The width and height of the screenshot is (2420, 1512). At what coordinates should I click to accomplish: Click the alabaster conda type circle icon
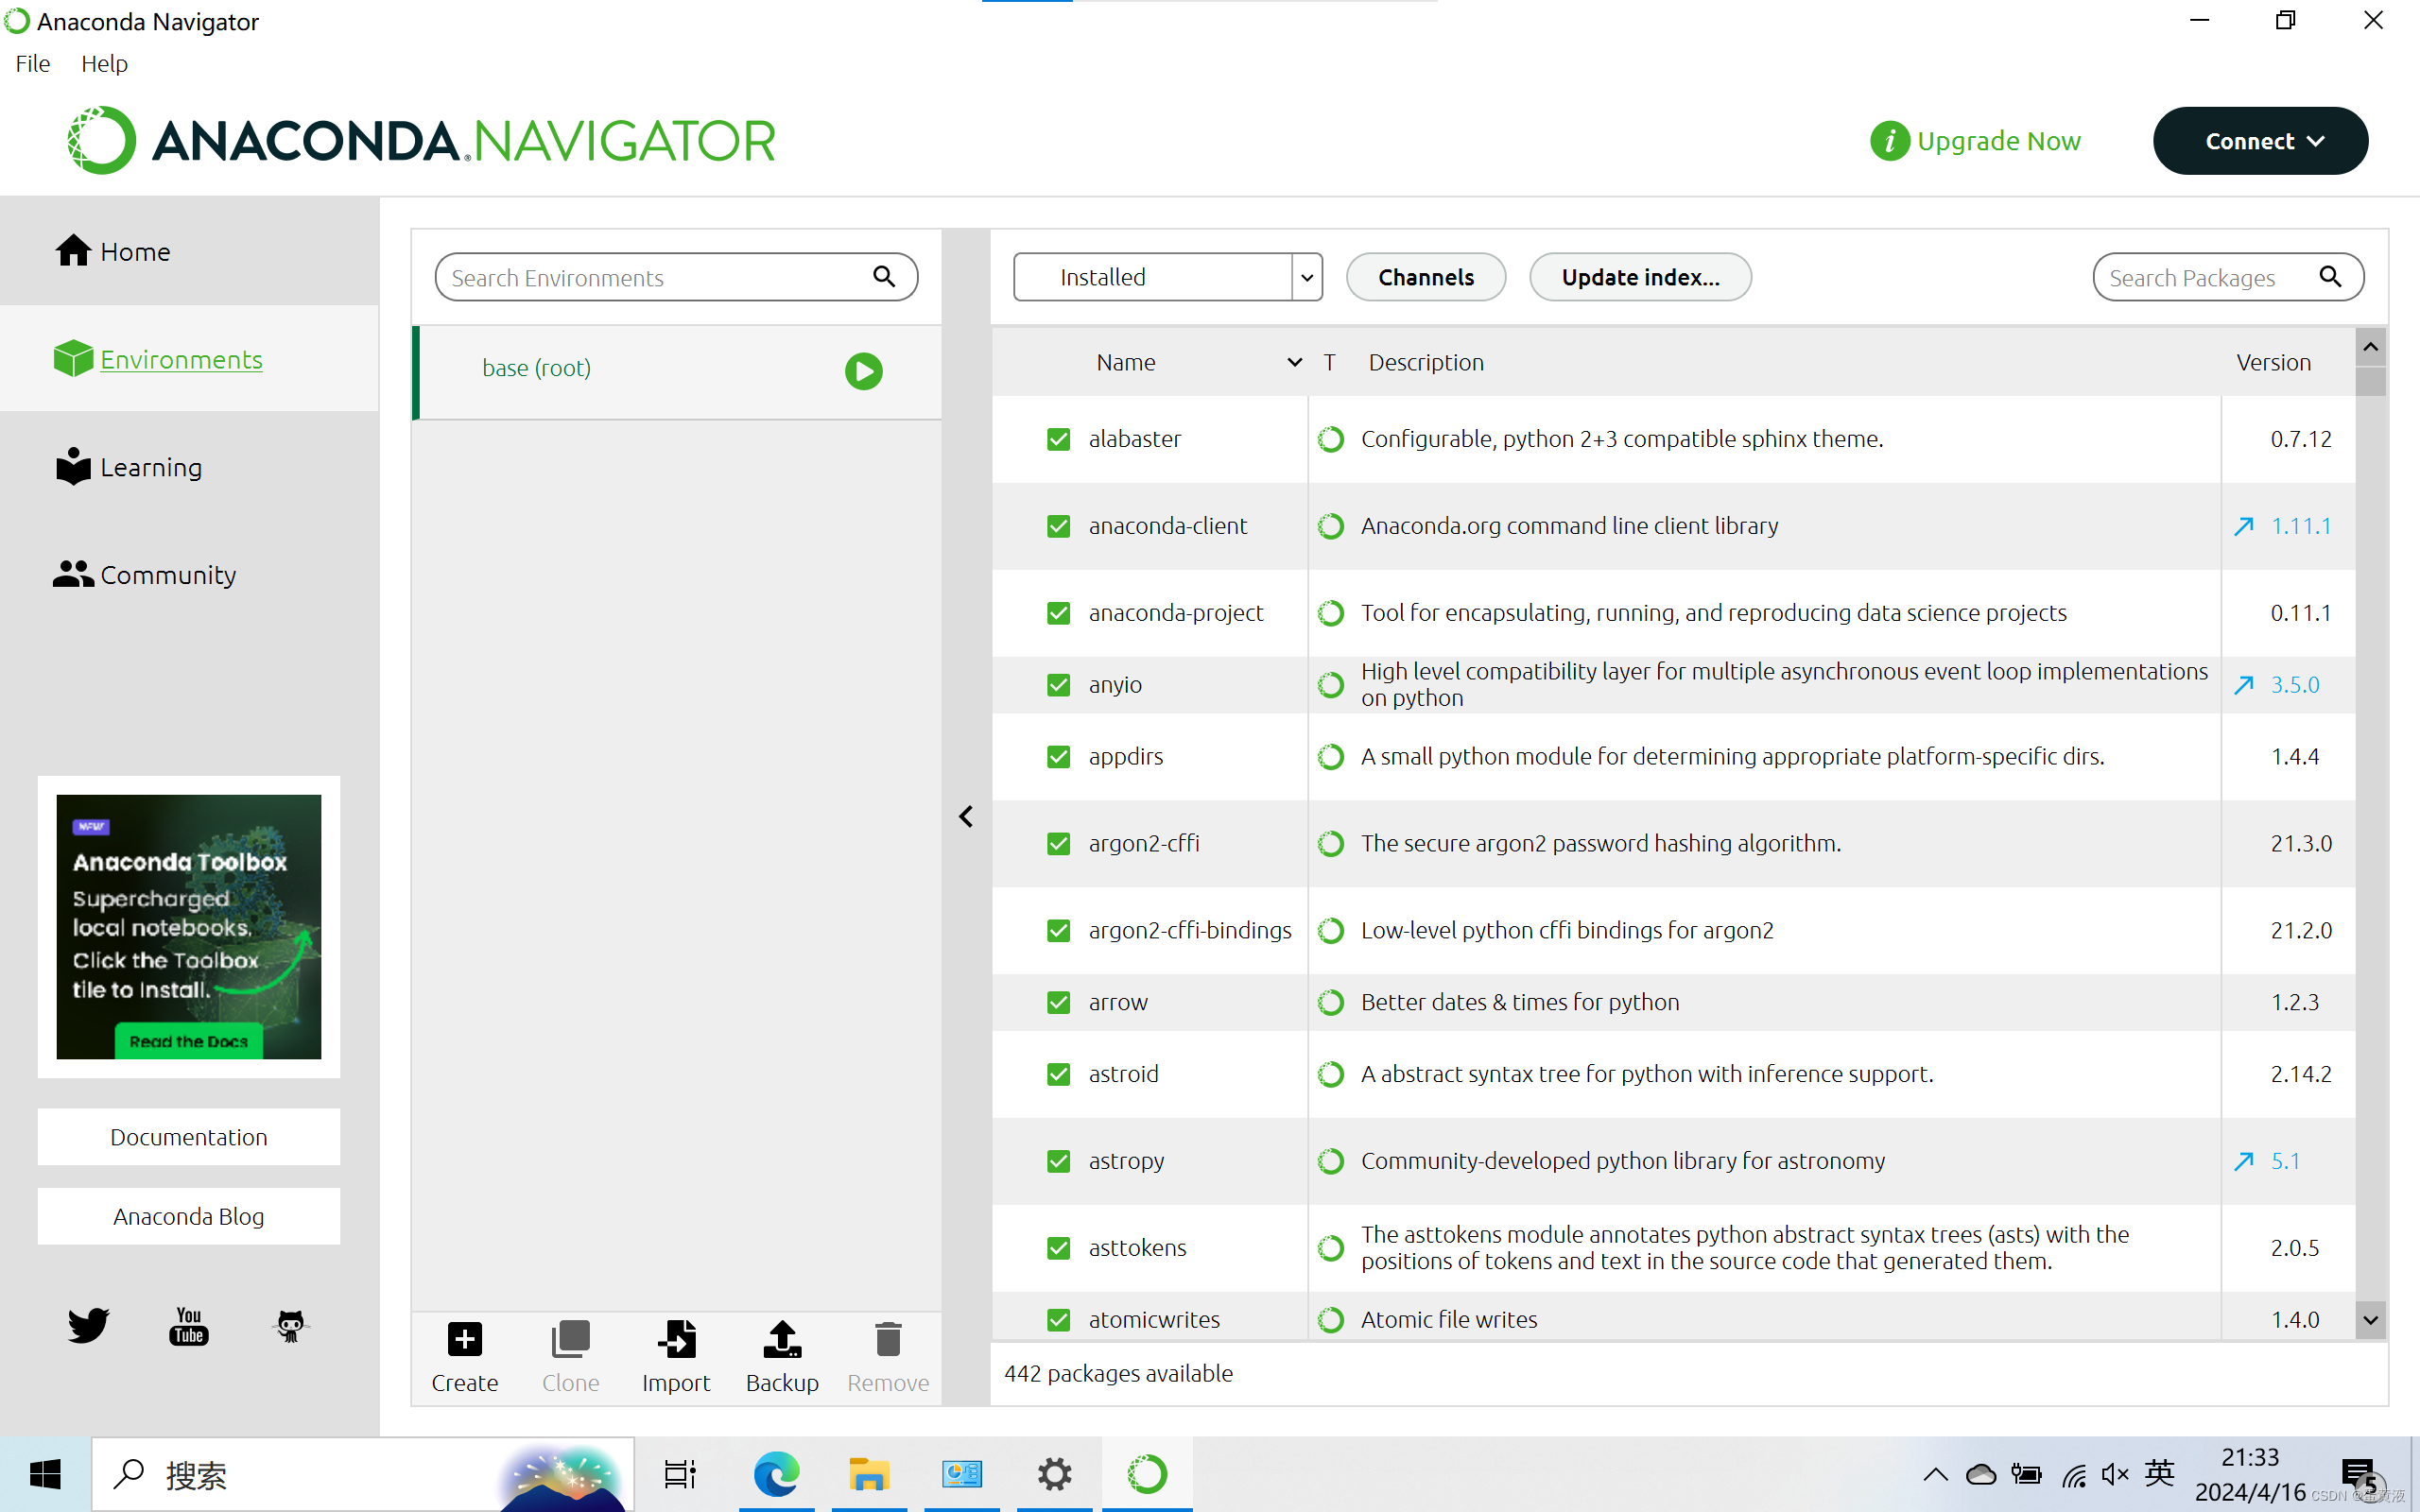tap(1330, 439)
